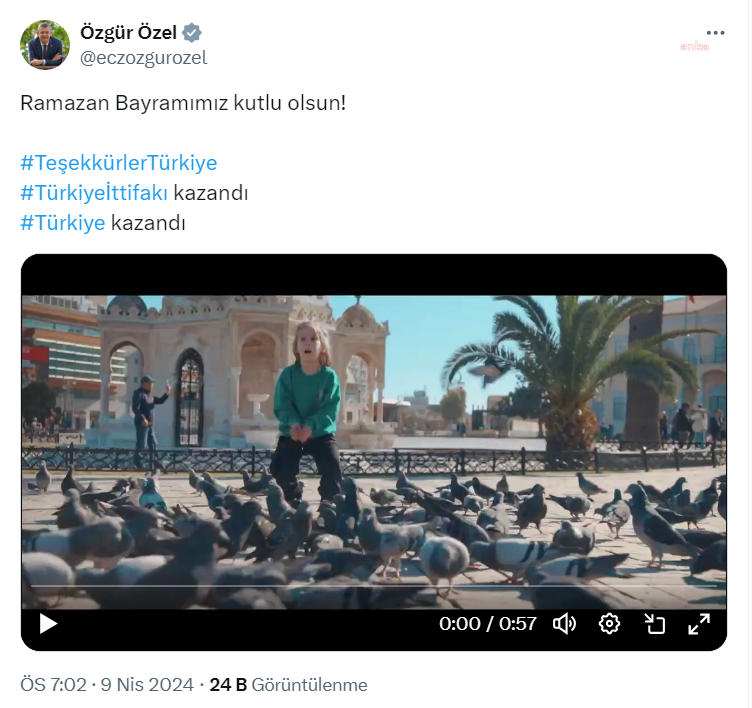Enable picture-in-picture mode for the video
This screenshot has height=708, width=752.
(x=654, y=624)
